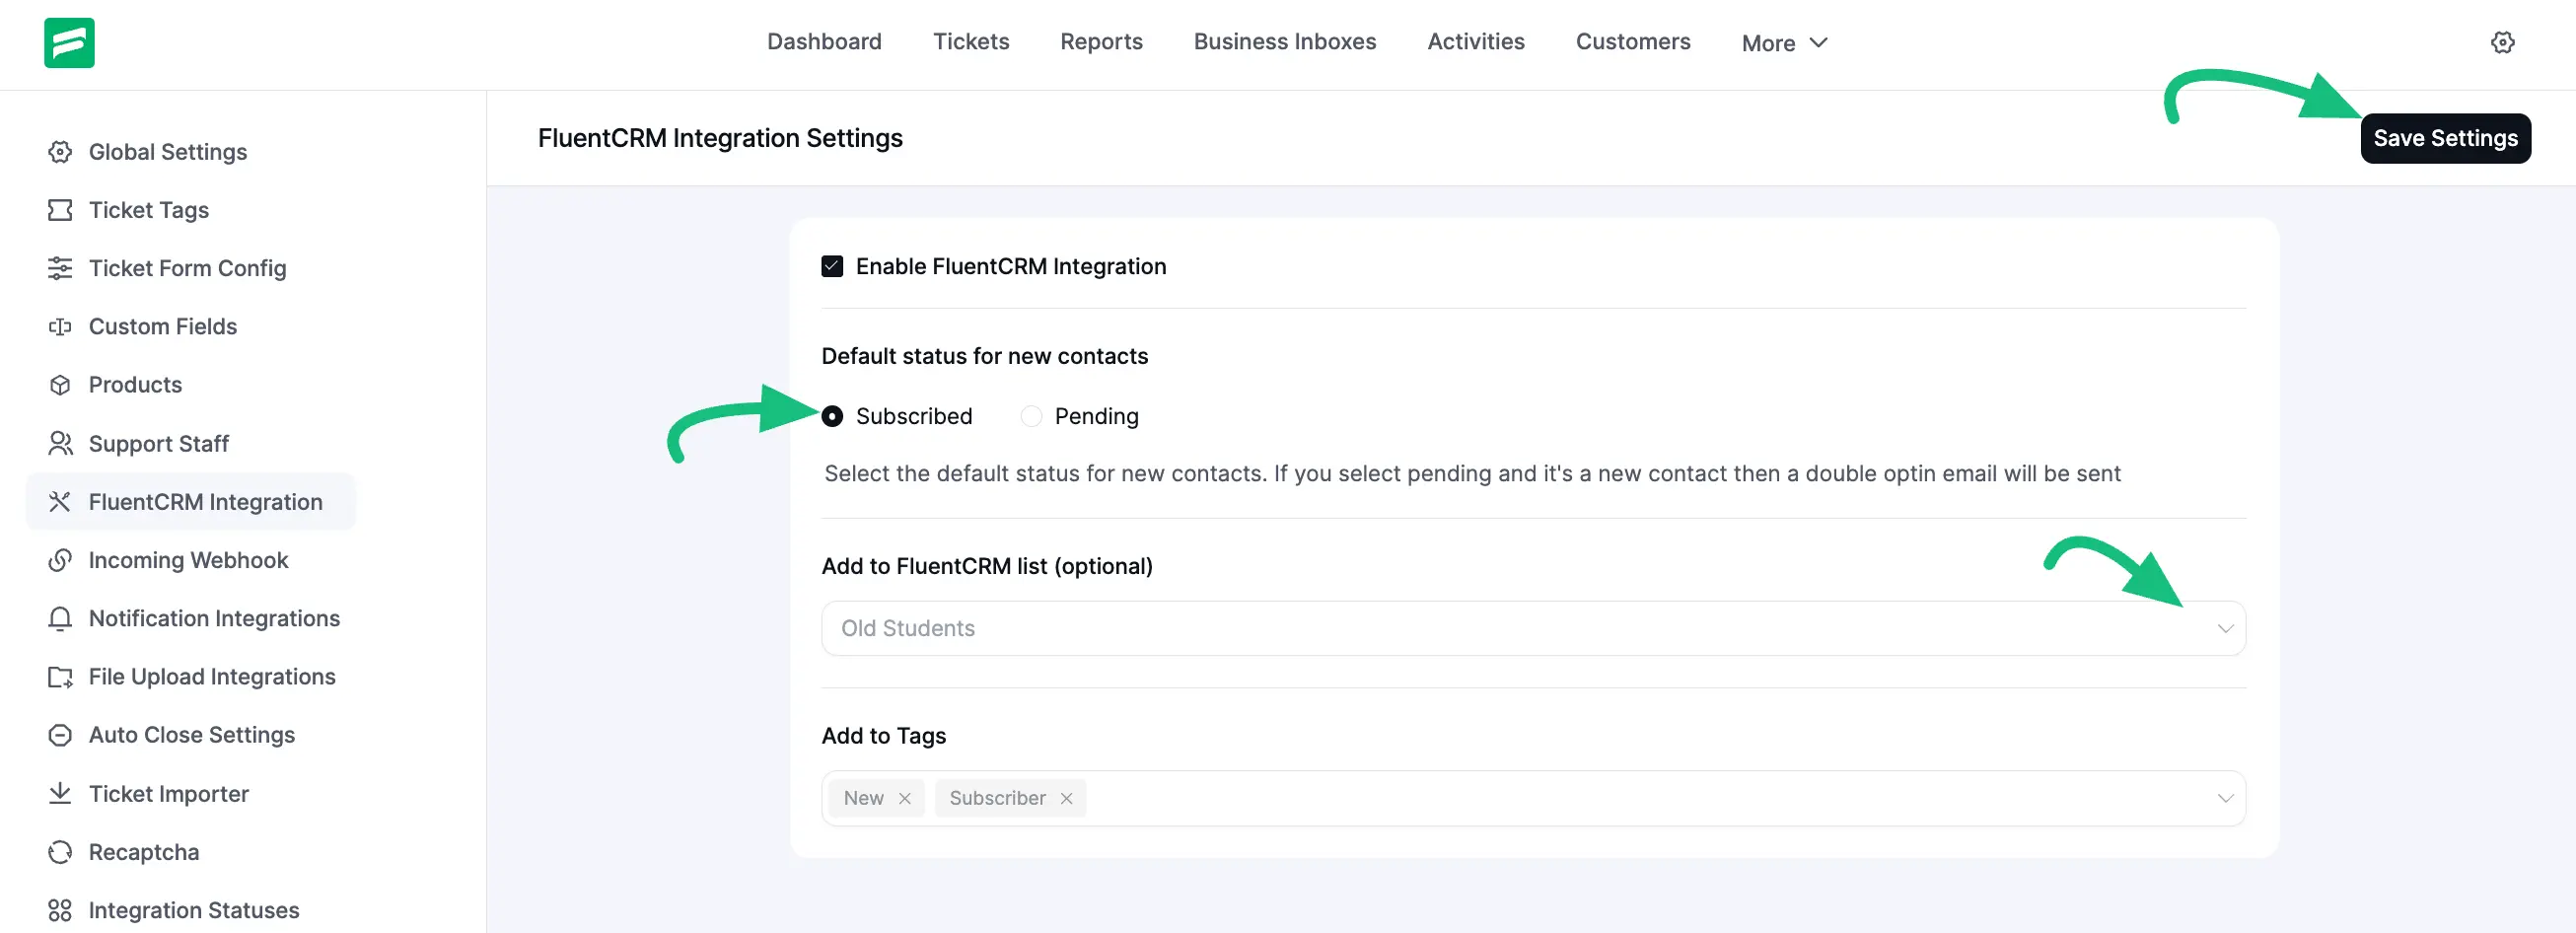Select the Incoming Webhook link icon
The width and height of the screenshot is (2576, 933).
(x=60, y=560)
